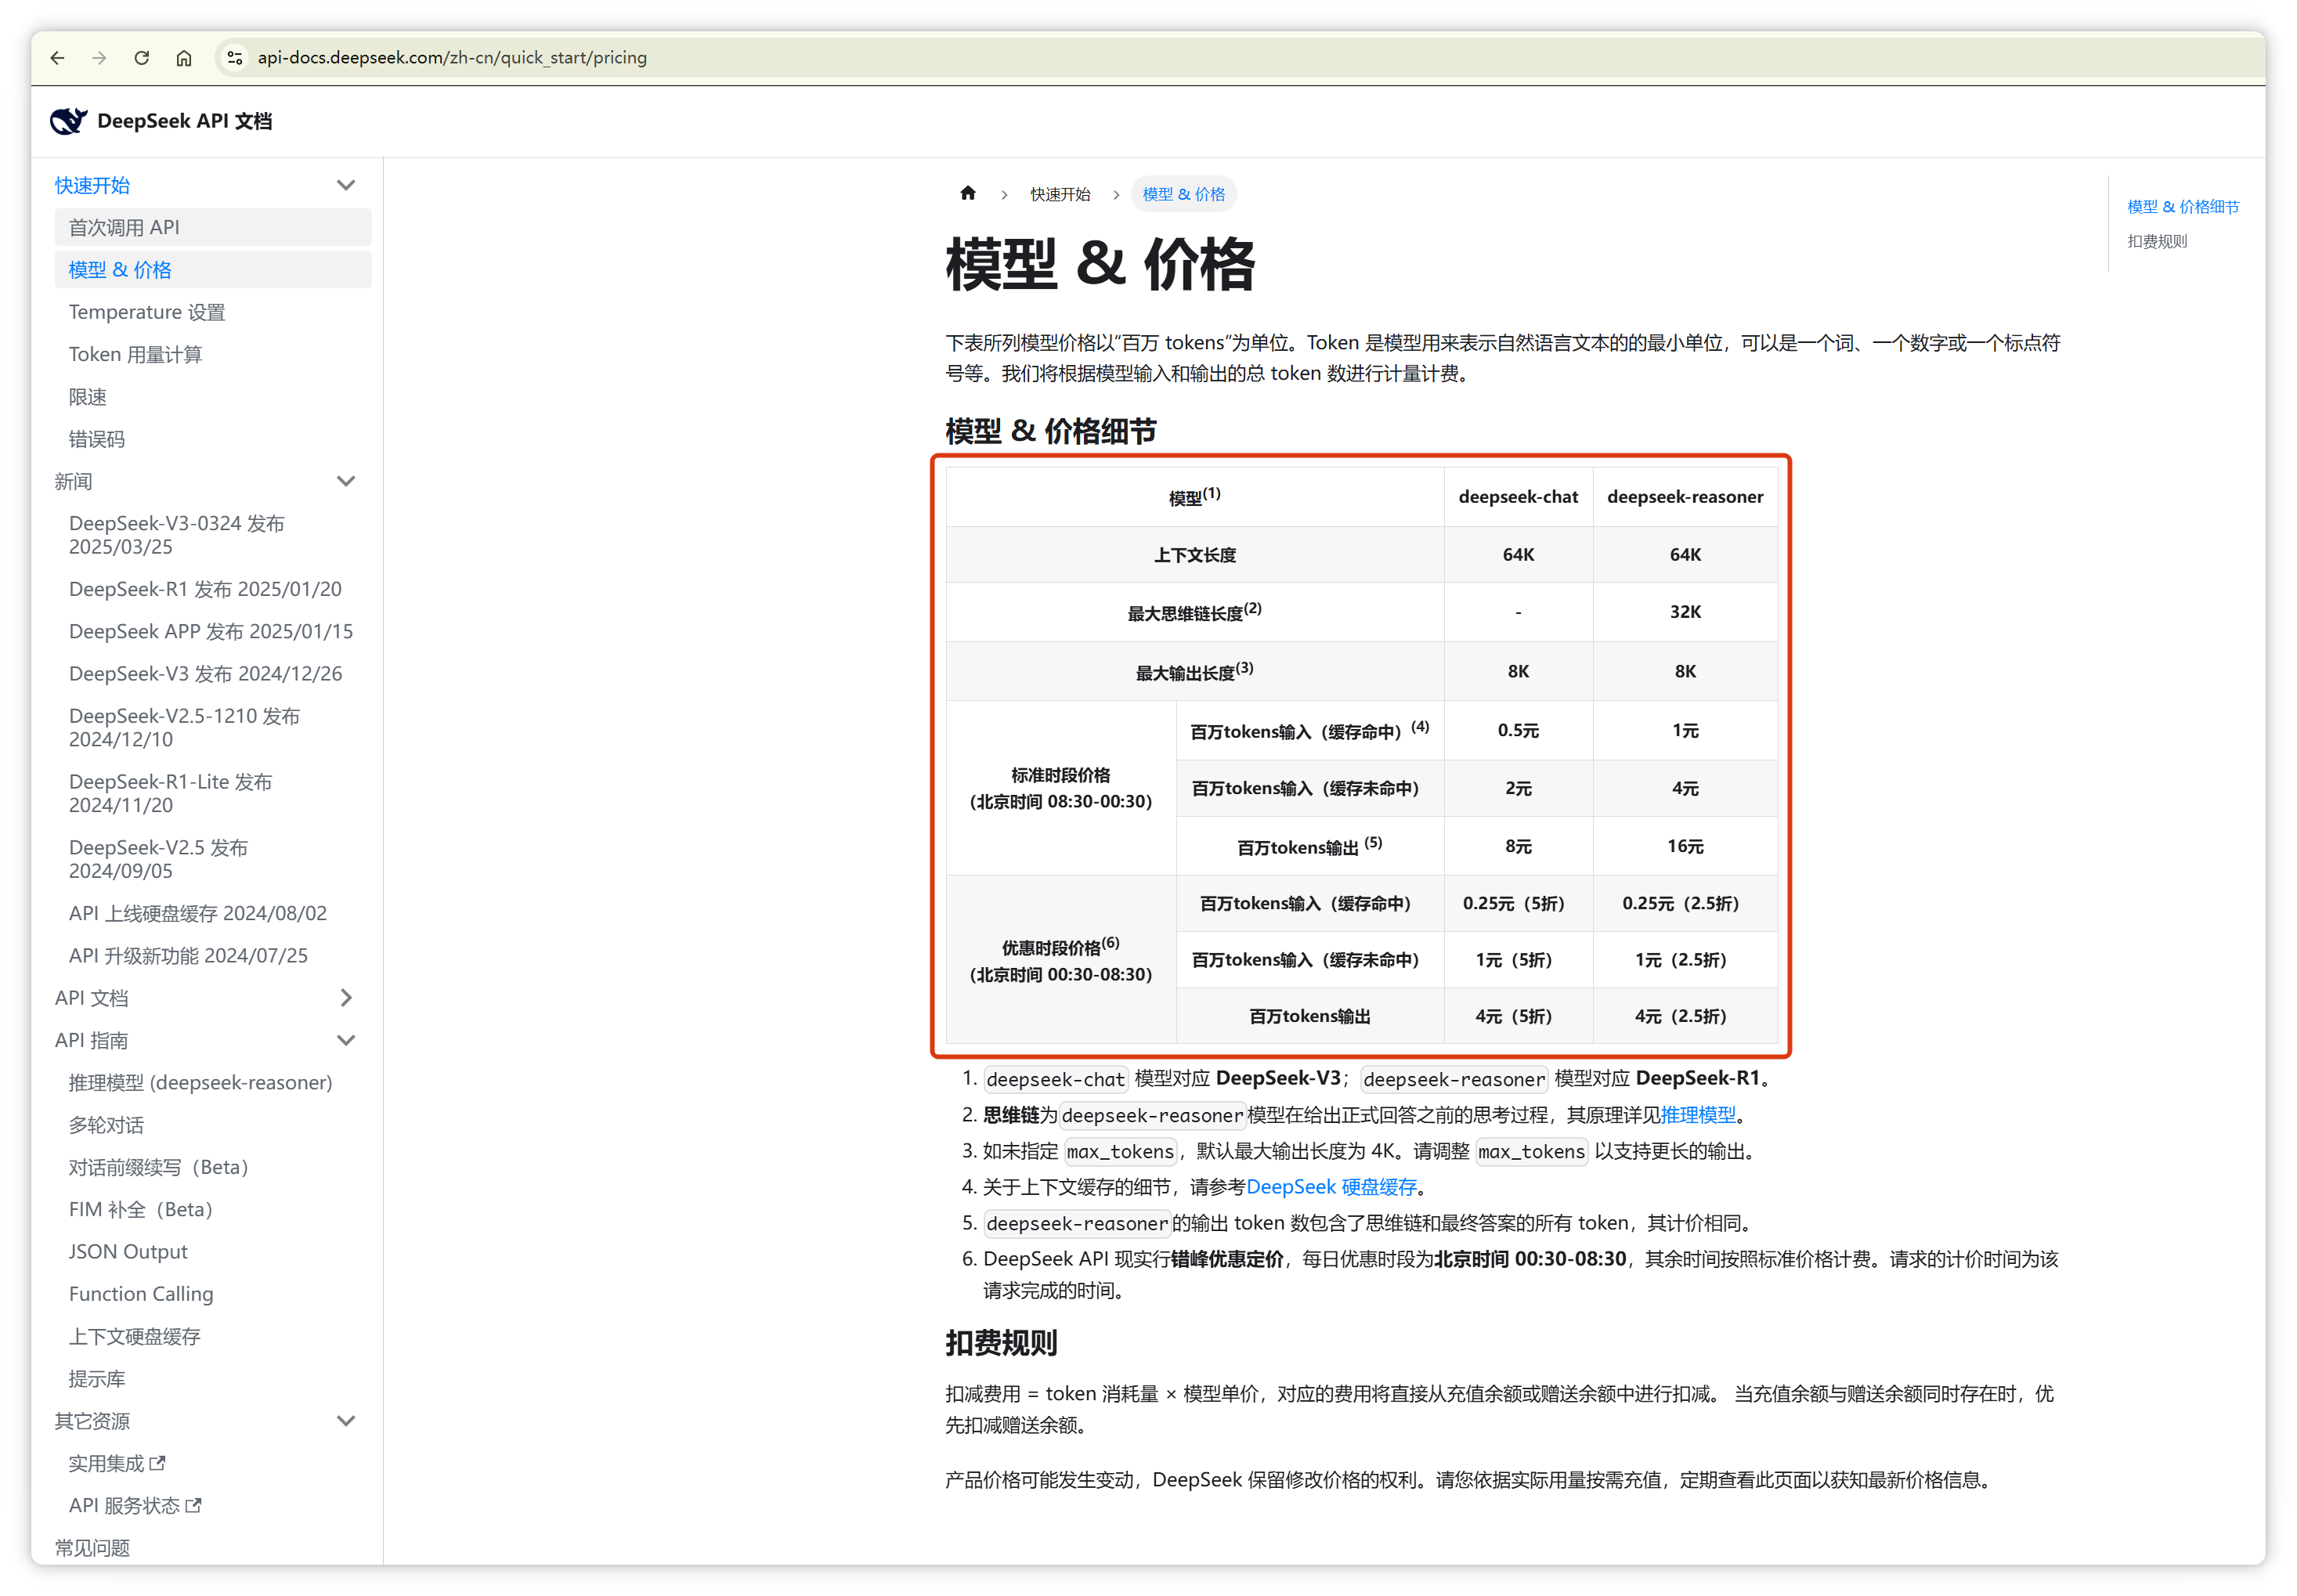Open 首次调用 API sidebar page
2297x1596 pixels.
point(124,228)
